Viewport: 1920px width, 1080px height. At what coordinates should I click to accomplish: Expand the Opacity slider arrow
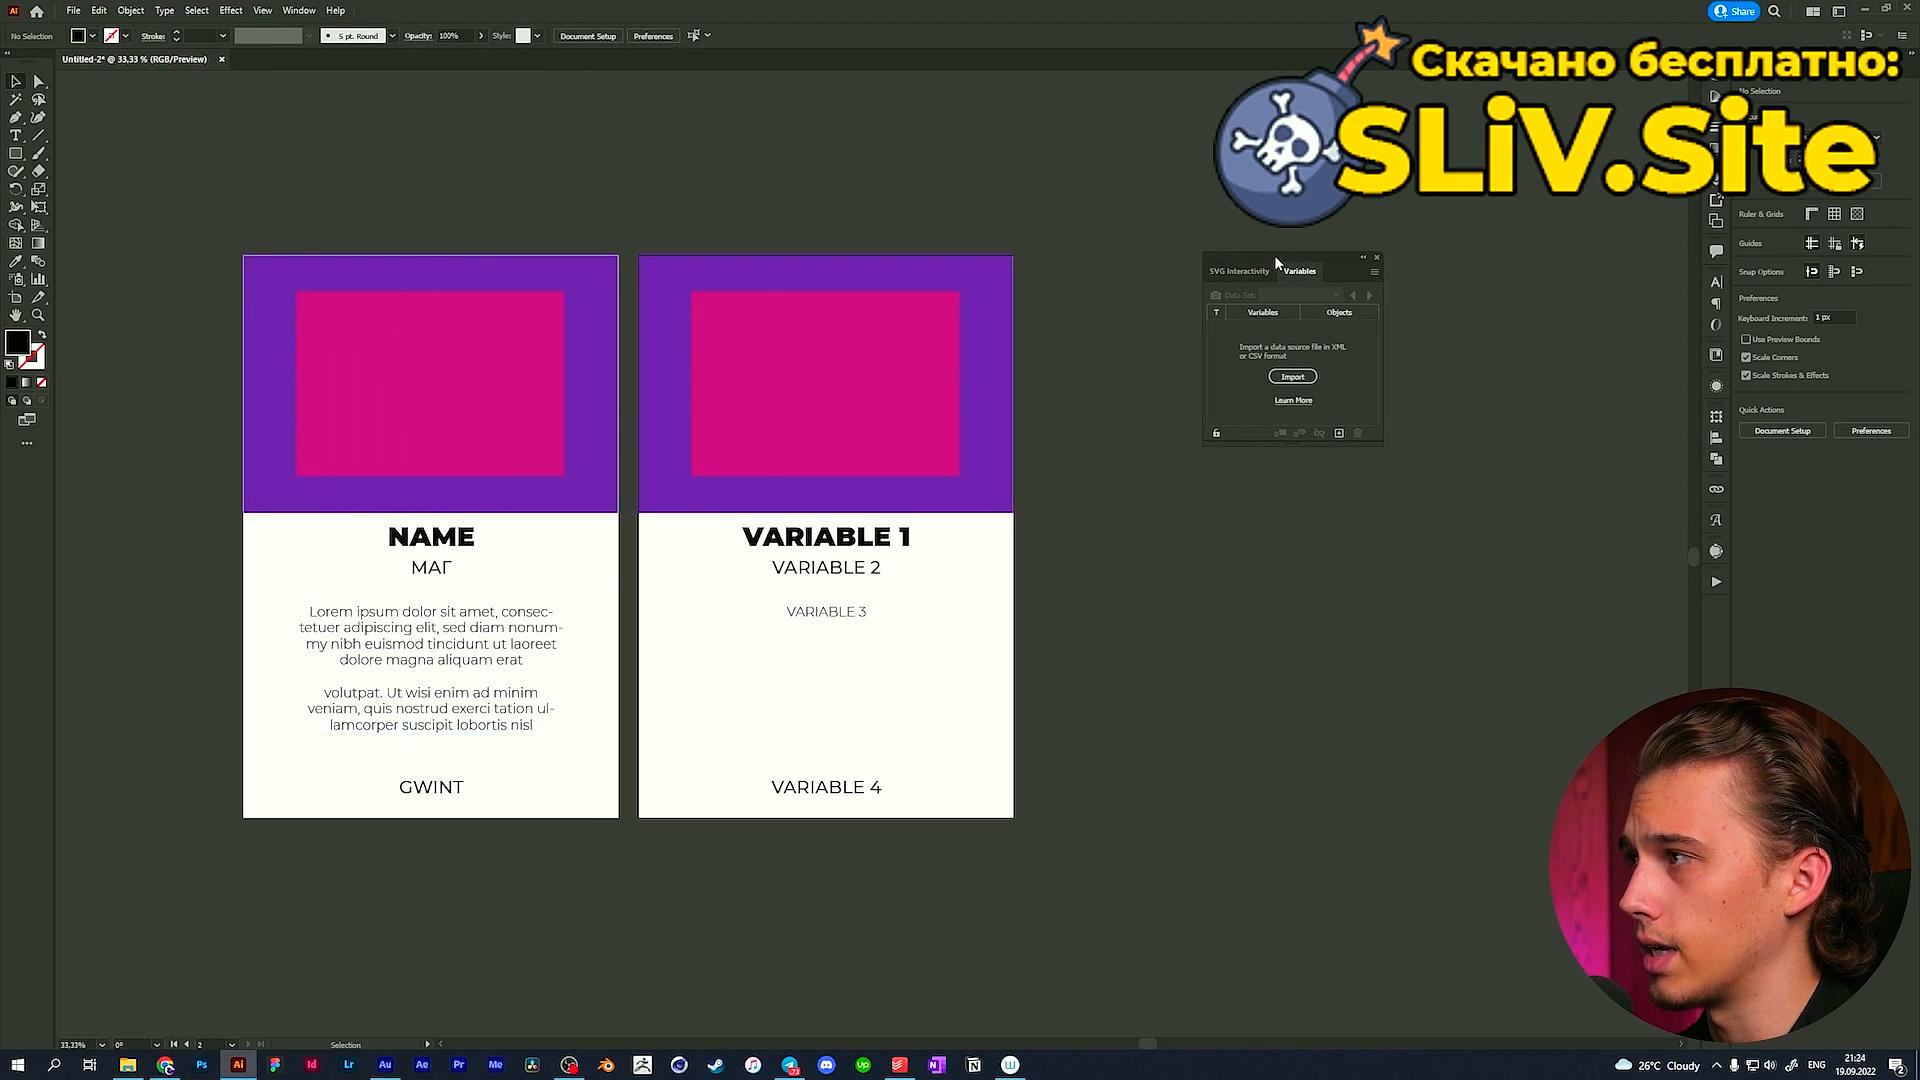click(481, 36)
